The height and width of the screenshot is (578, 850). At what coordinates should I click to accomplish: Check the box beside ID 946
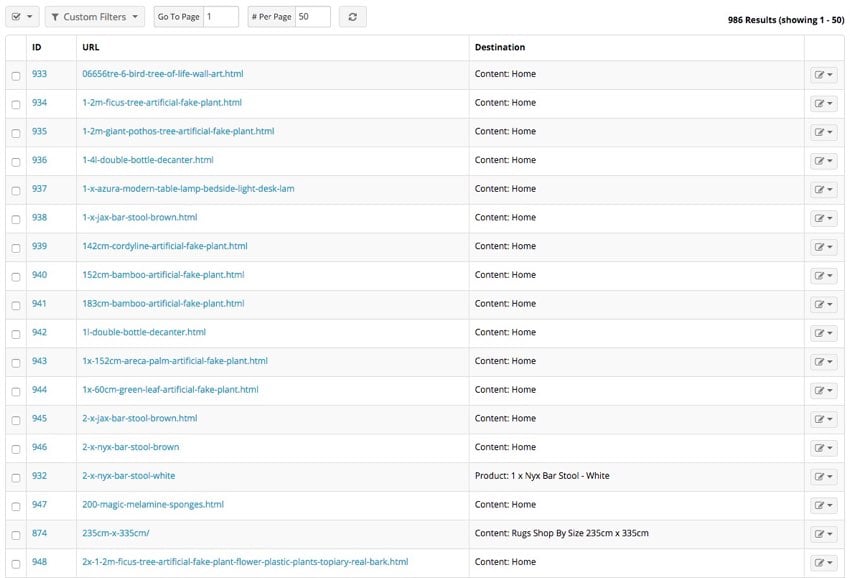[16, 449]
